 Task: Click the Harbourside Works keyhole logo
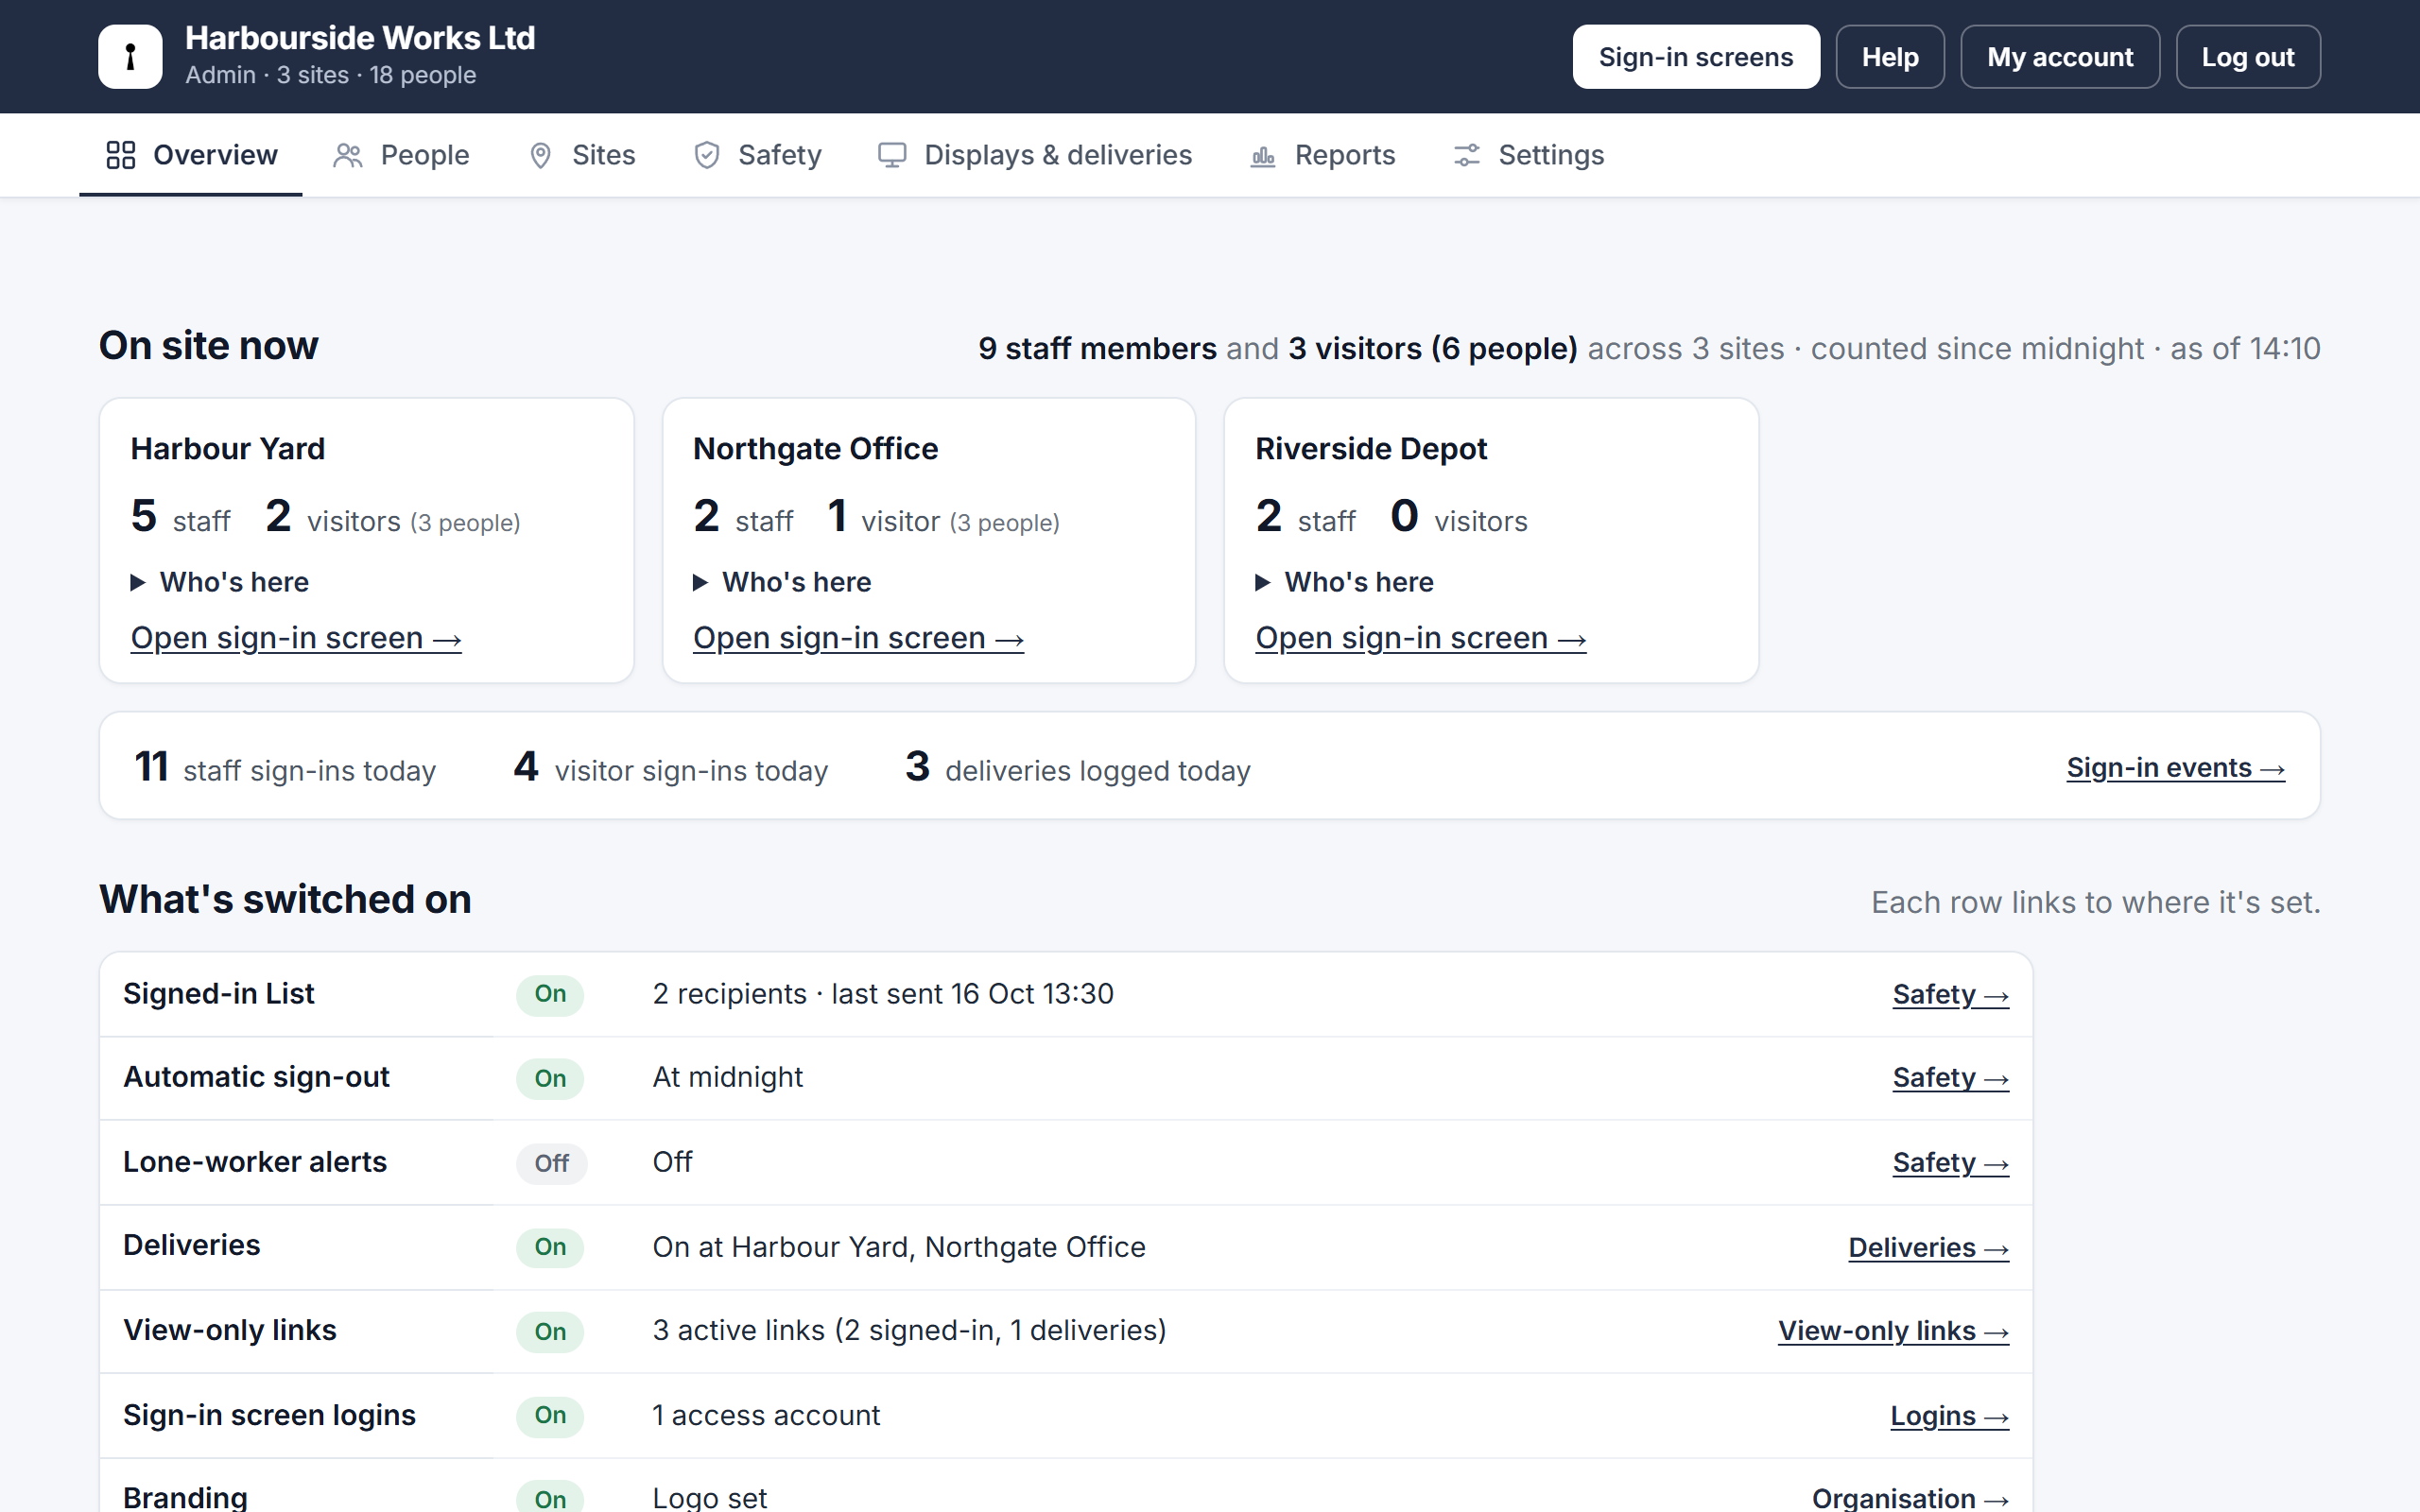[130, 57]
